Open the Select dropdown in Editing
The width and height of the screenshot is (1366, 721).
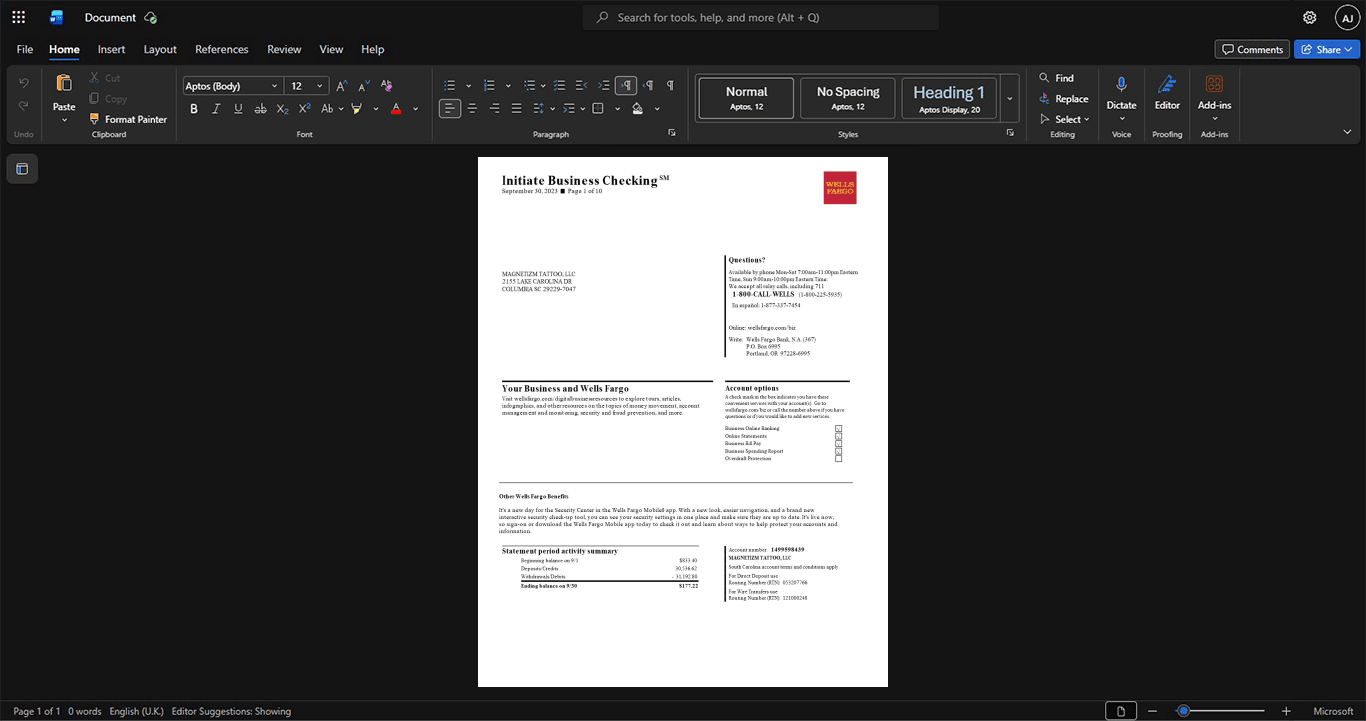pyautogui.click(x=1065, y=119)
